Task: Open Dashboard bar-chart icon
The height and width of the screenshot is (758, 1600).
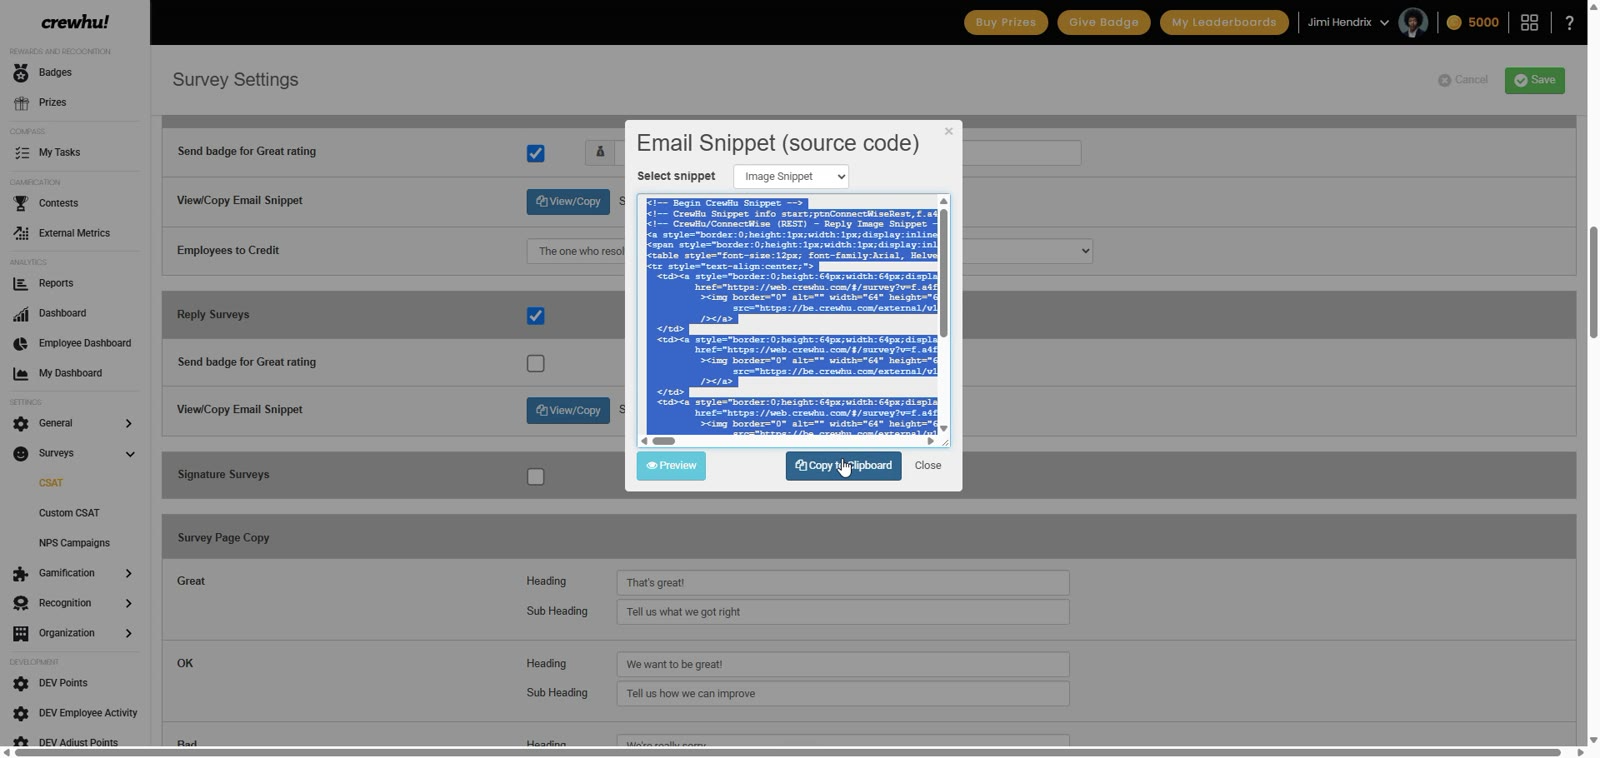Action: click(x=21, y=314)
